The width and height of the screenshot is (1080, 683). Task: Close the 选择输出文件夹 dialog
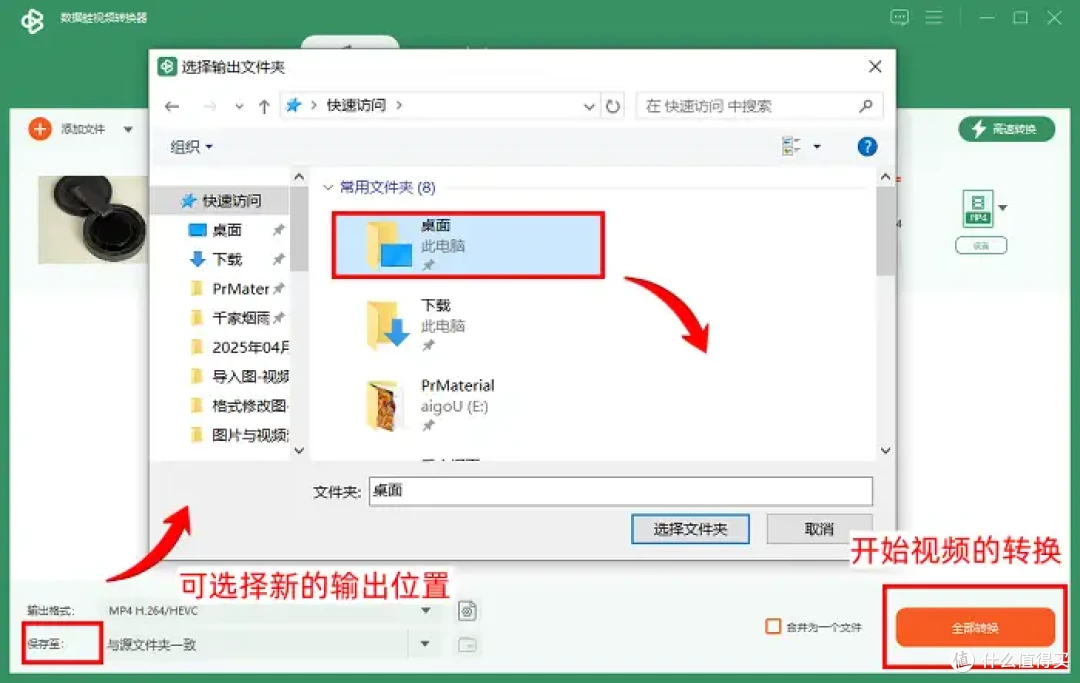875,66
